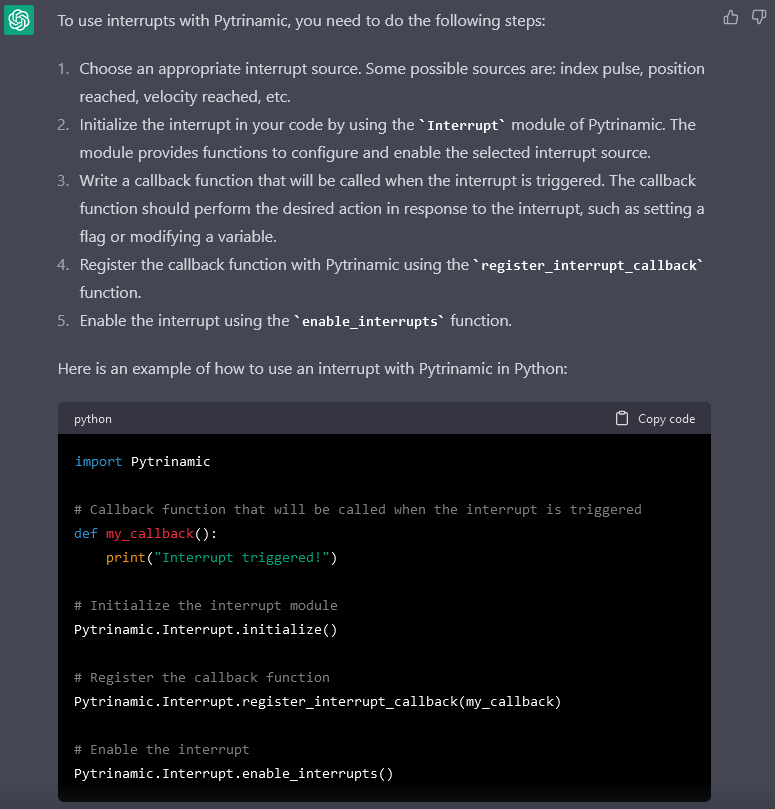Click the `enable_interrupts` inline code in step 5
Viewport: 775px width, 809px height.
(x=369, y=321)
